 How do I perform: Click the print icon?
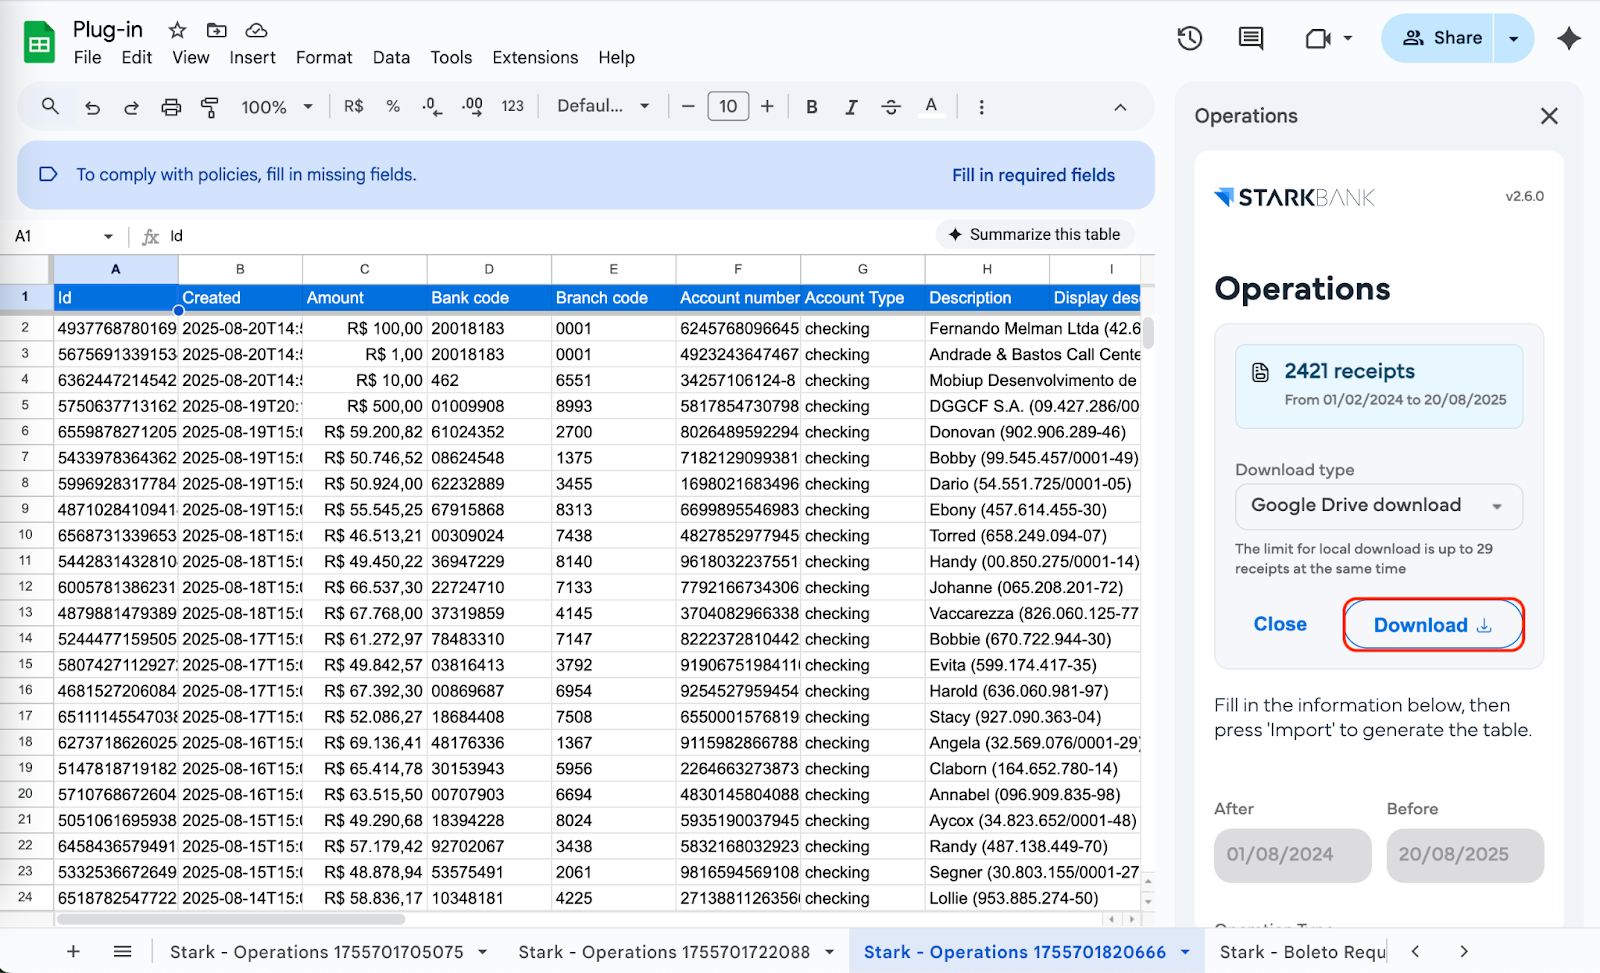coord(171,107)
